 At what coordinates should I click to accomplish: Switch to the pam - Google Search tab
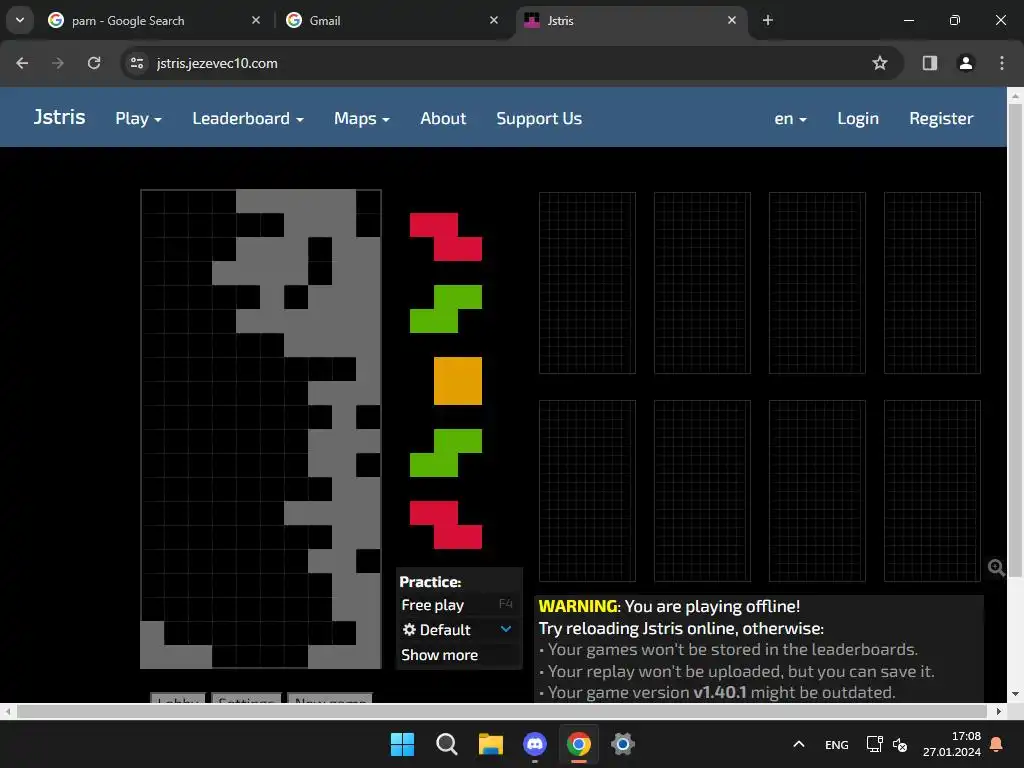(153, 21)
